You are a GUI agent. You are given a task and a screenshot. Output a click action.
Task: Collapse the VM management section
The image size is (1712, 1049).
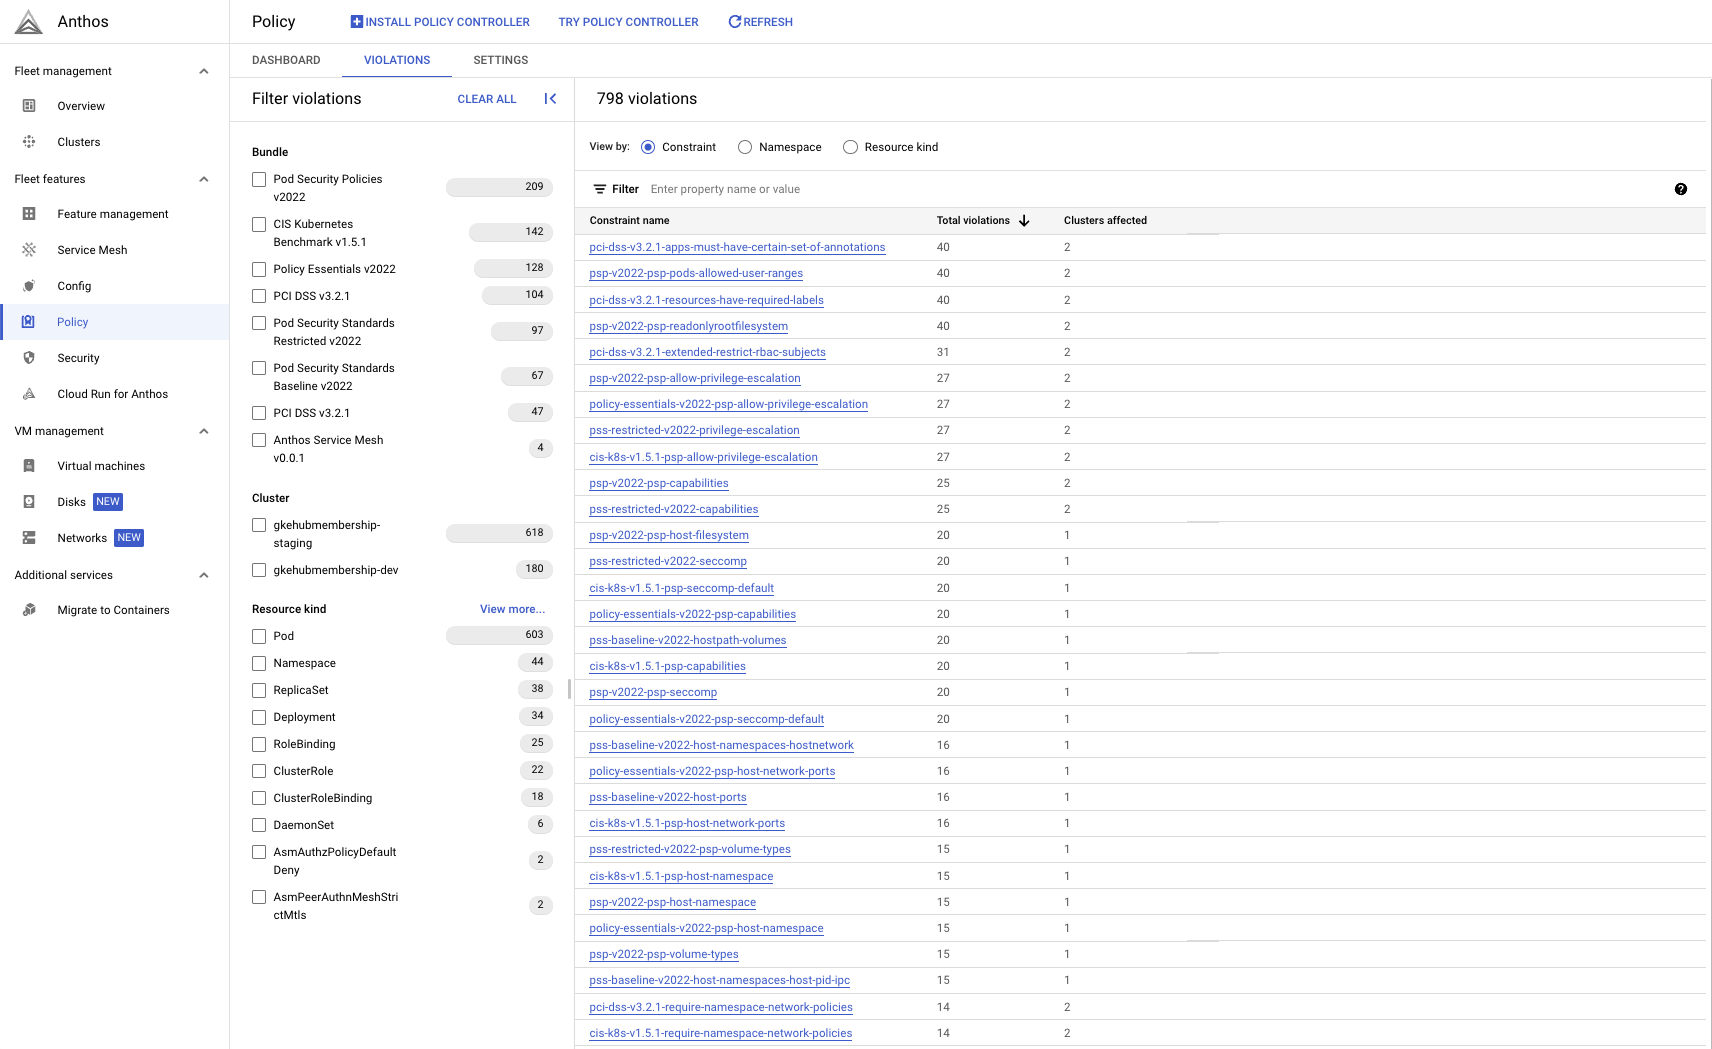[x=204, y=431]
